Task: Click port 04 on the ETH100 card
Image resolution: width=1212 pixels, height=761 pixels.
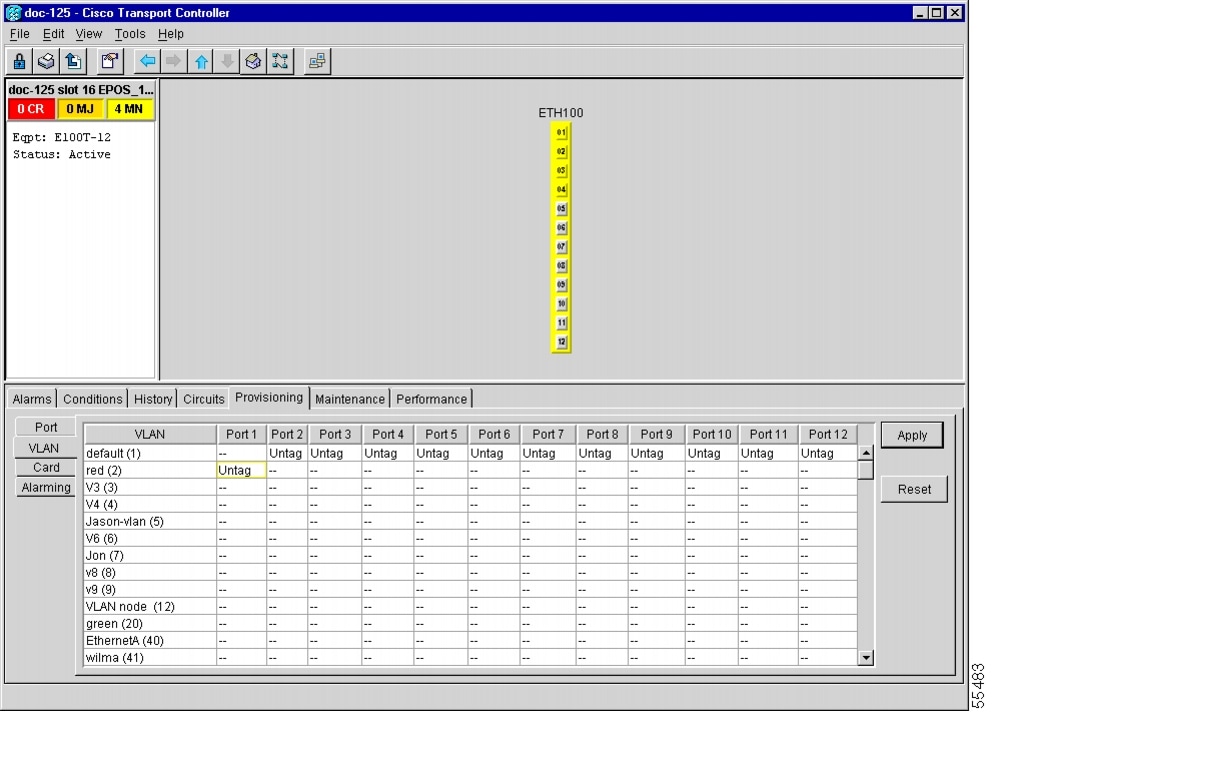Action: (561, 189)
